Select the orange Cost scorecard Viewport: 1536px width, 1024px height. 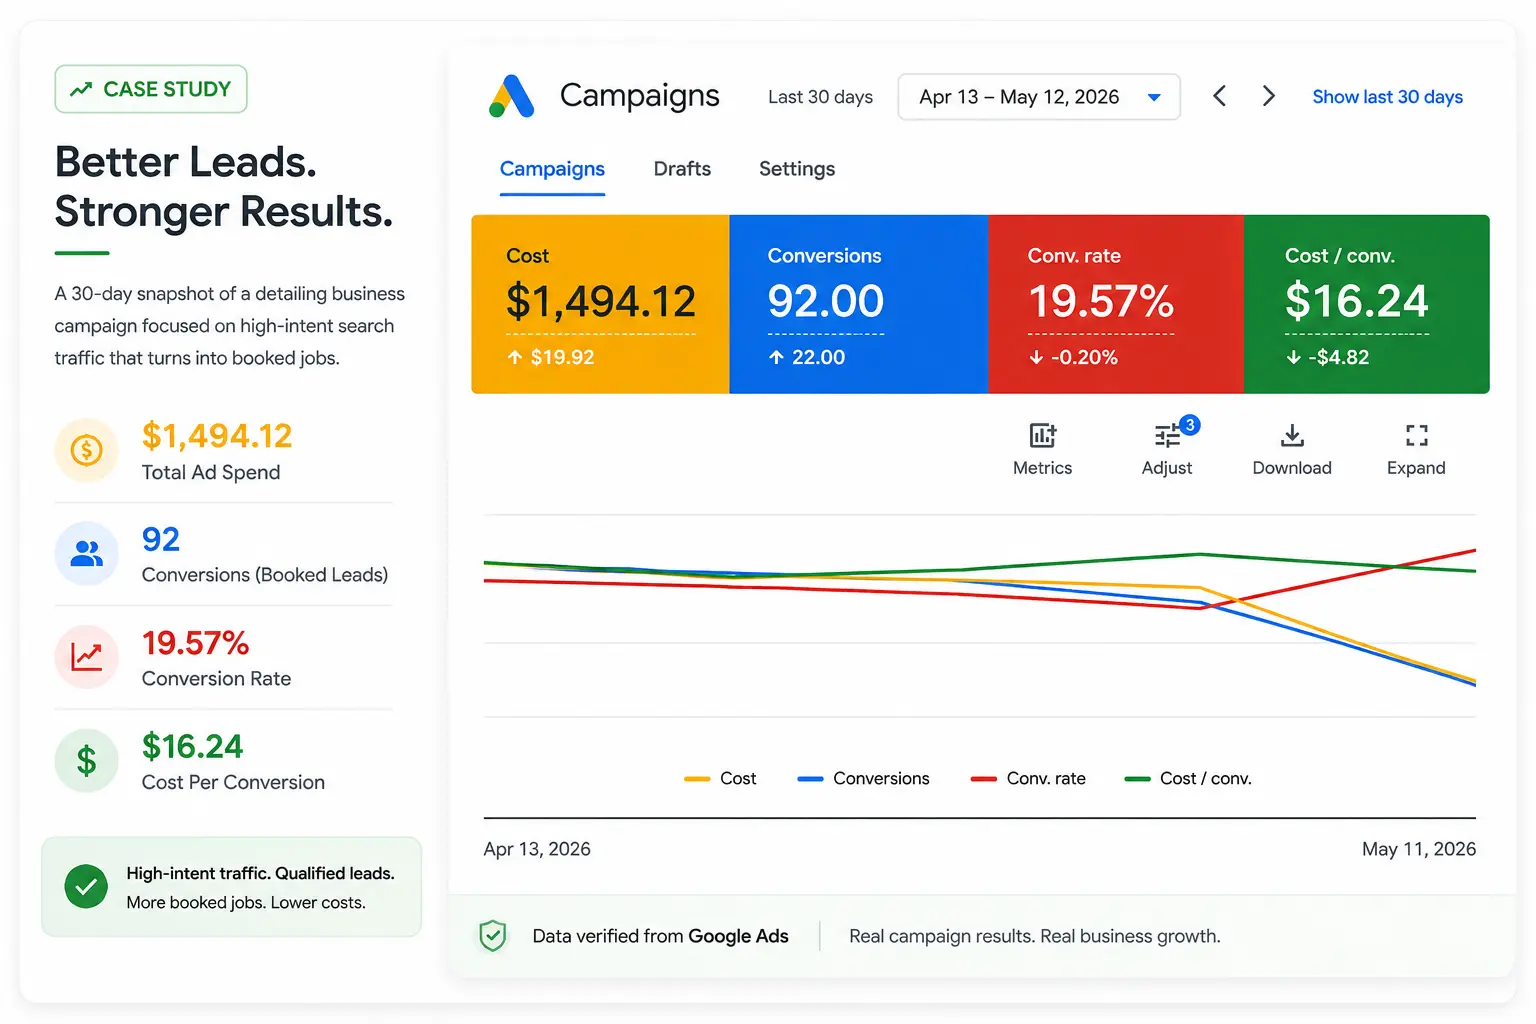600,304
